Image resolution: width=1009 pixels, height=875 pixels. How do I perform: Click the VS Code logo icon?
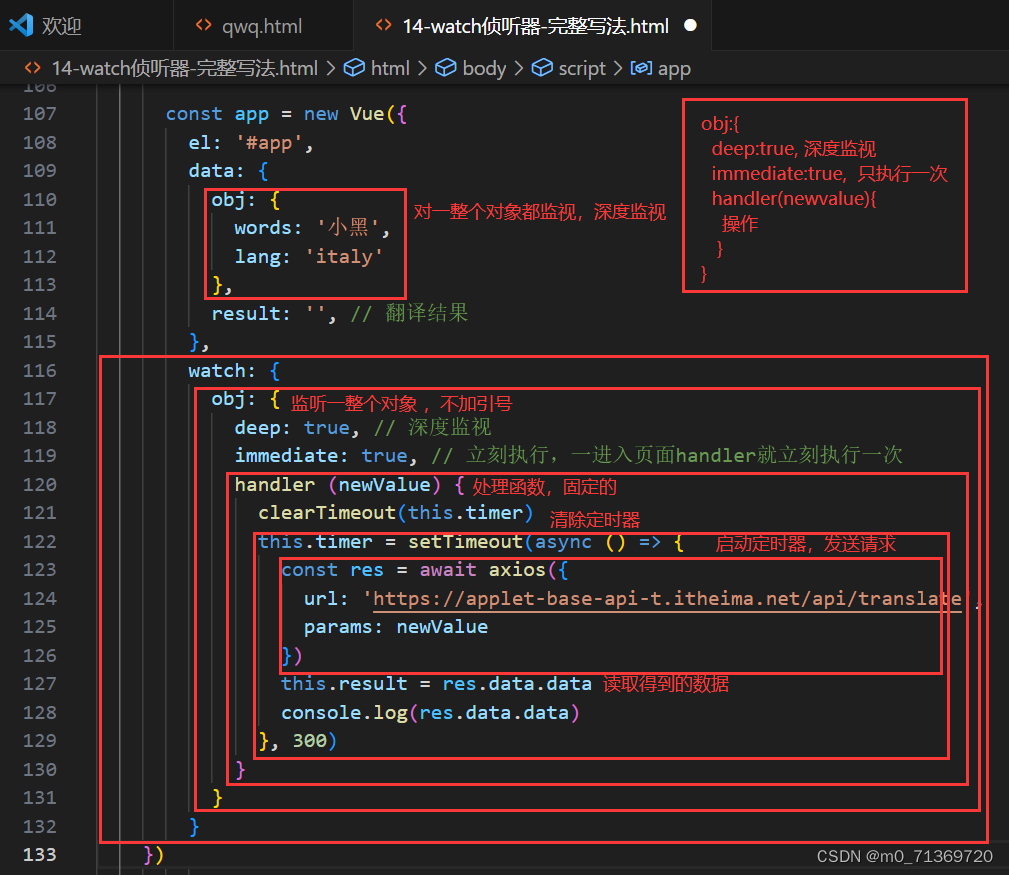tap(23, 25)
